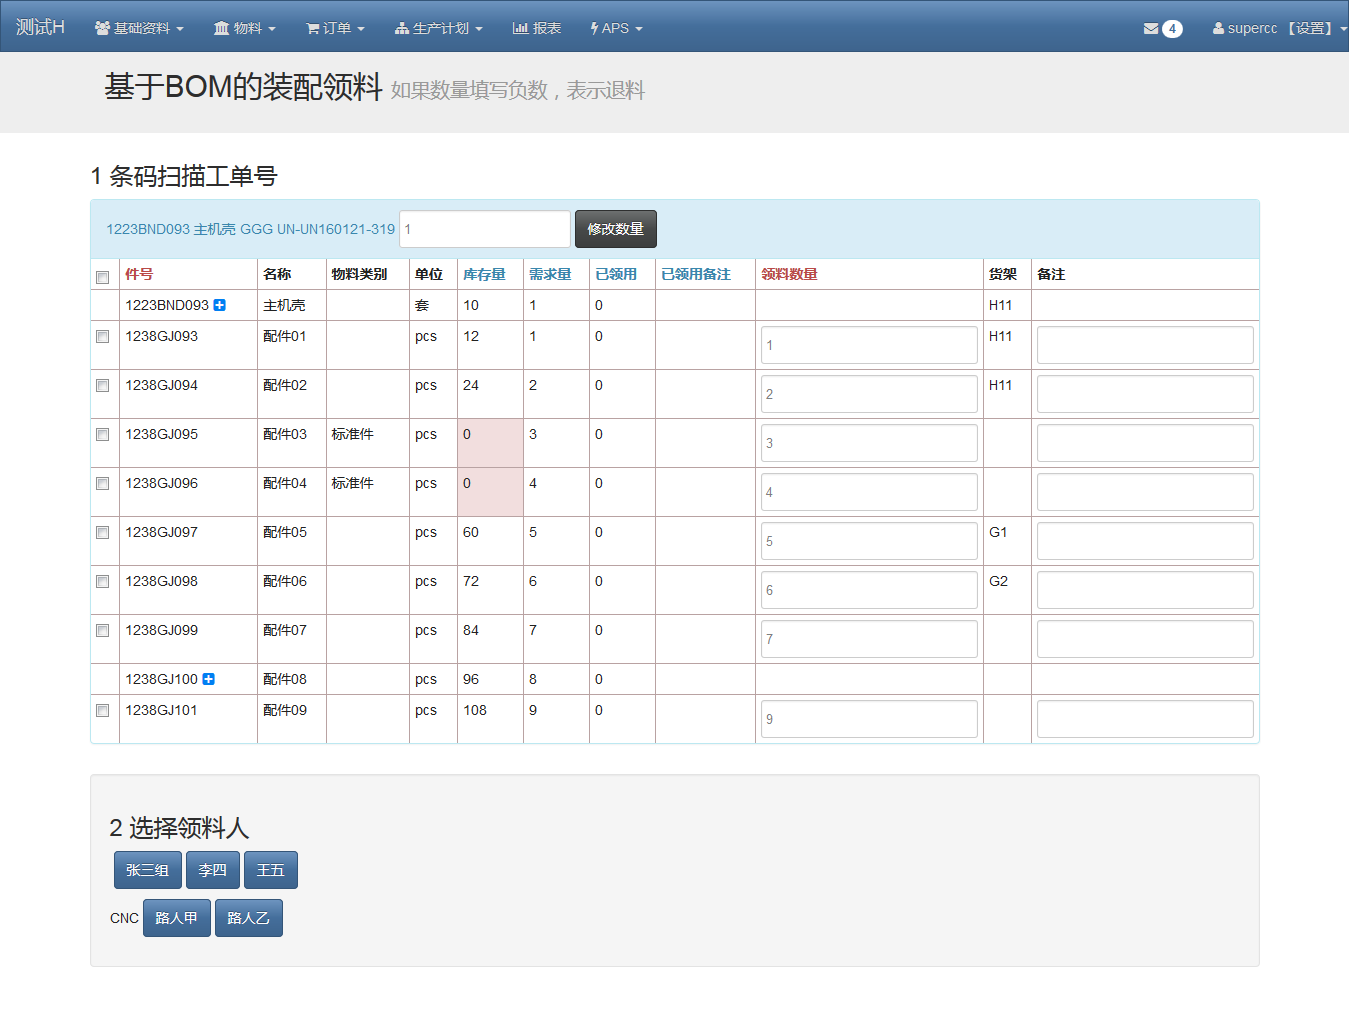Click the unread message count badge
This screenshot has width=1349, height=1027.
click(1172, 29)
